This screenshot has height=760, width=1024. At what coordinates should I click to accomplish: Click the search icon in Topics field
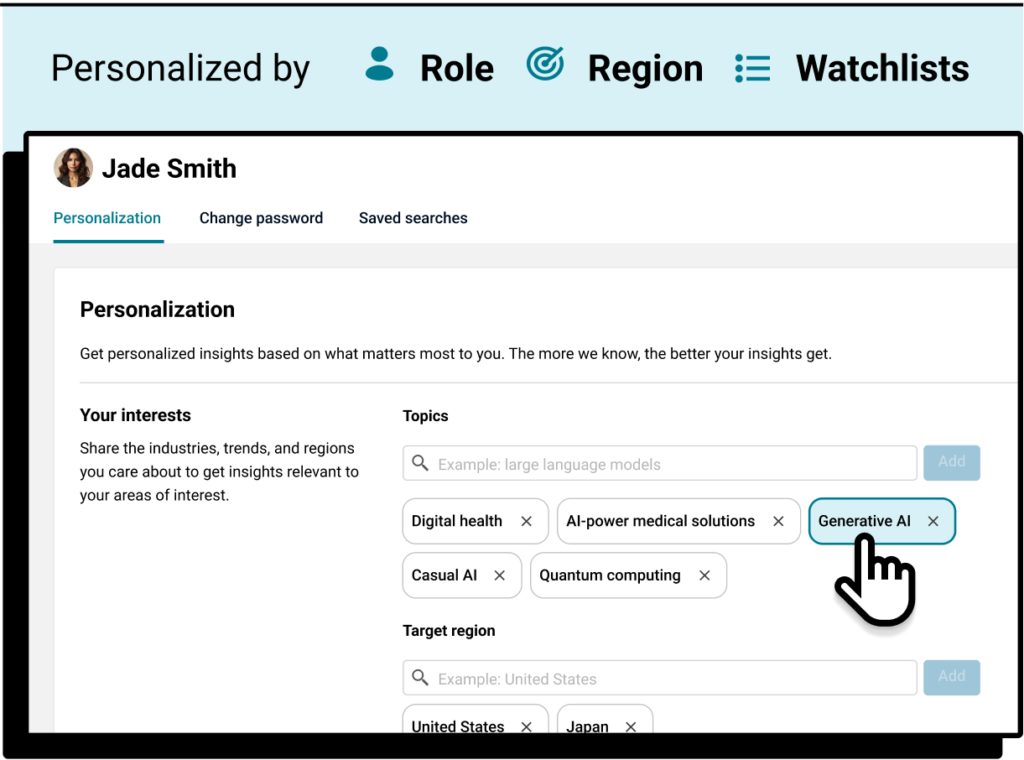tap(420, 464)
